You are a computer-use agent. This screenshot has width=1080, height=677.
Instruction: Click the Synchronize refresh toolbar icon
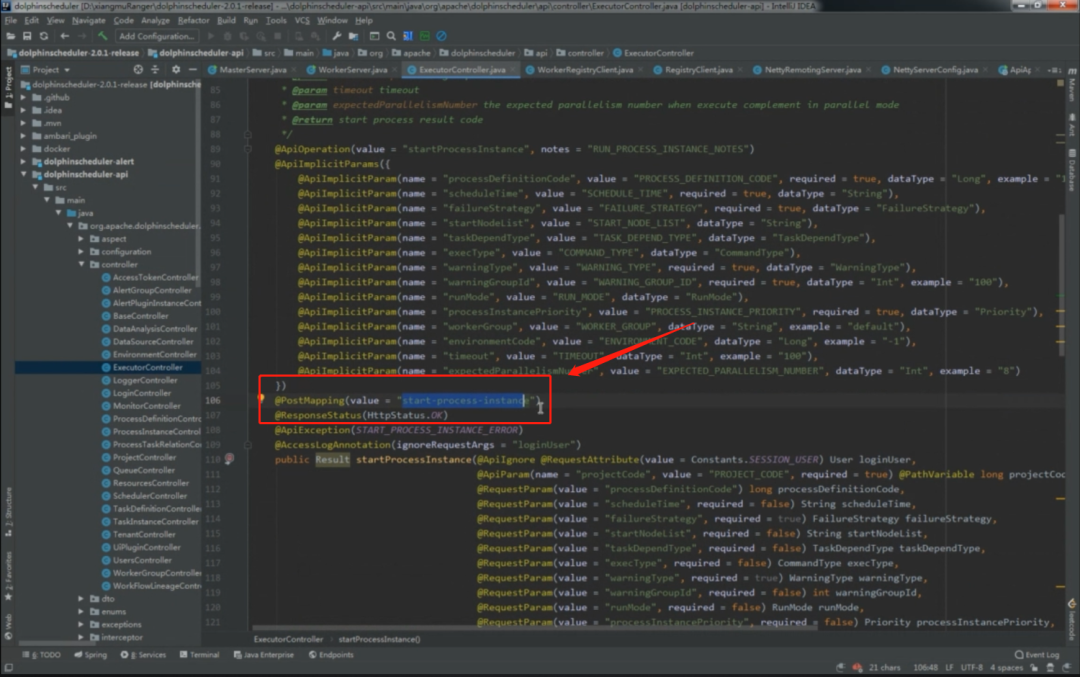[x=43, y=36]
